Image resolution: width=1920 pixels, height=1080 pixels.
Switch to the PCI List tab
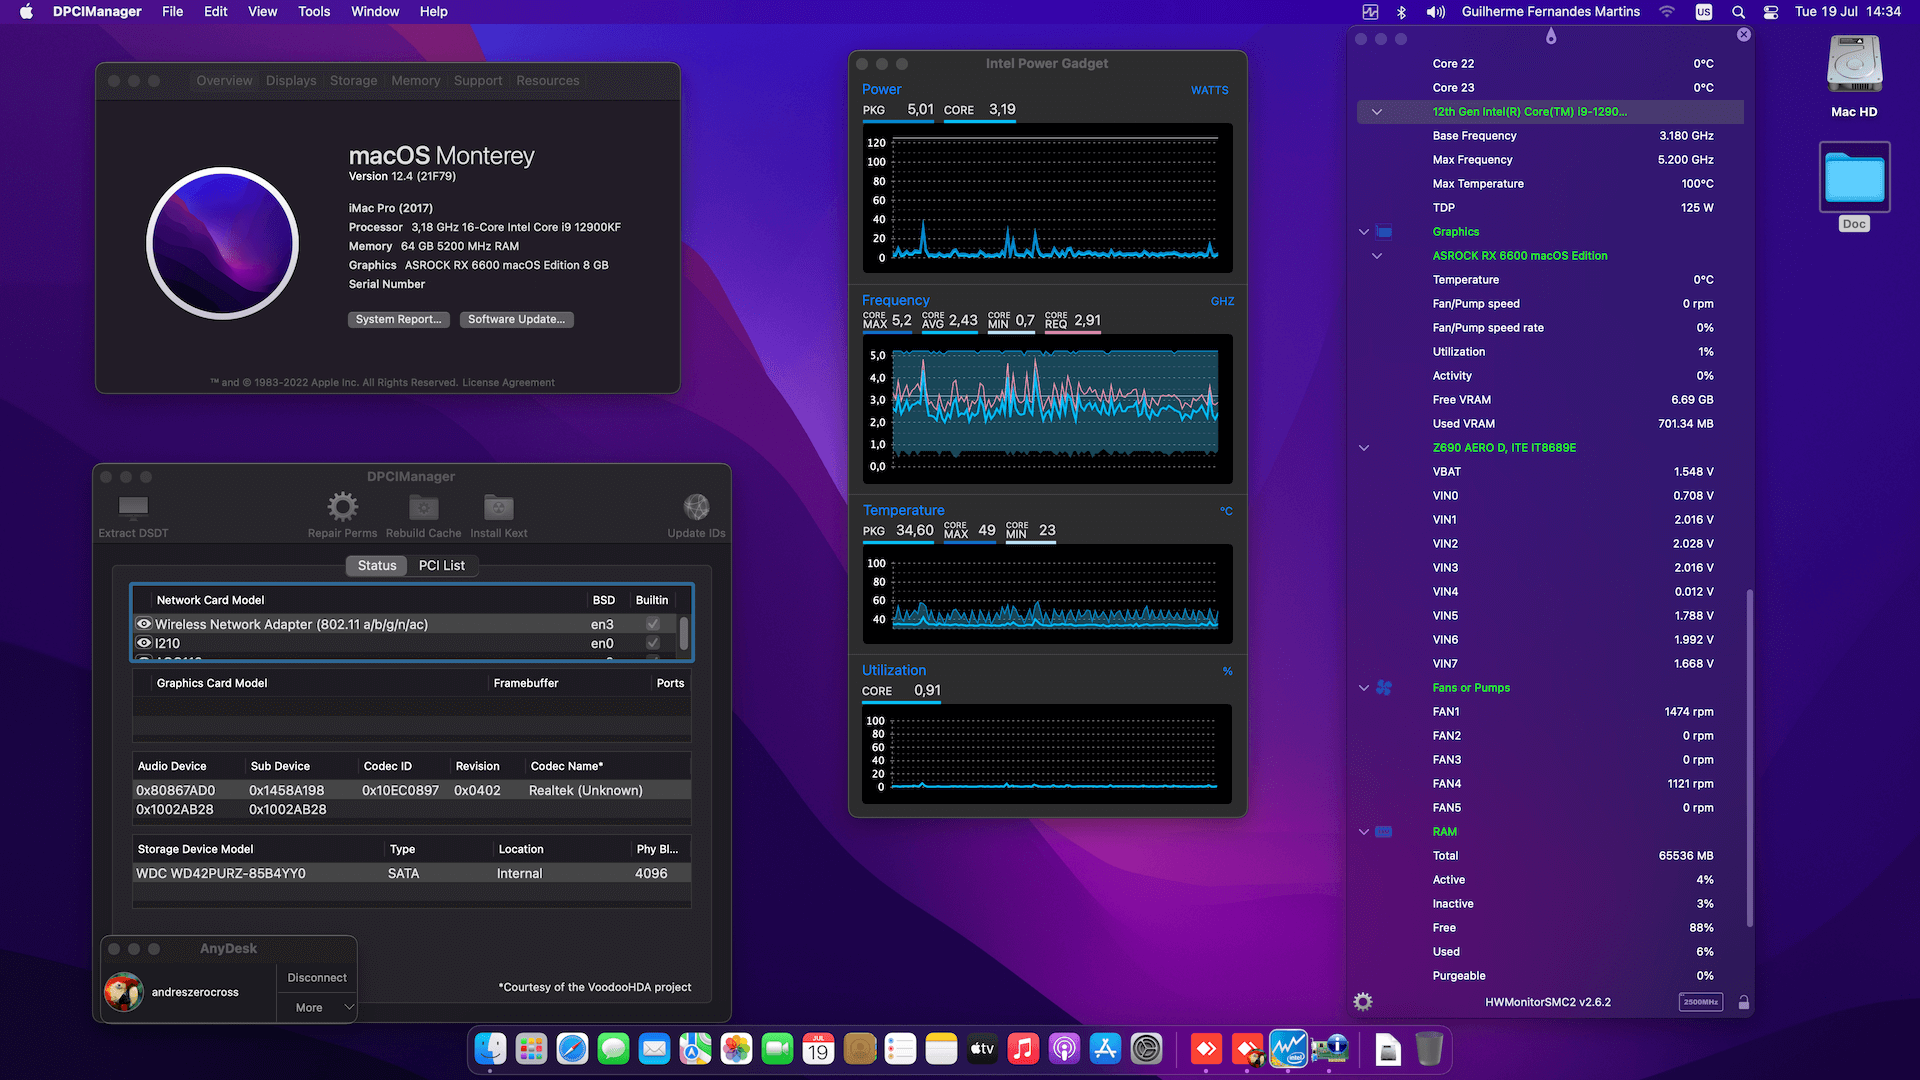pyautogui.click(x=442, y=566)
